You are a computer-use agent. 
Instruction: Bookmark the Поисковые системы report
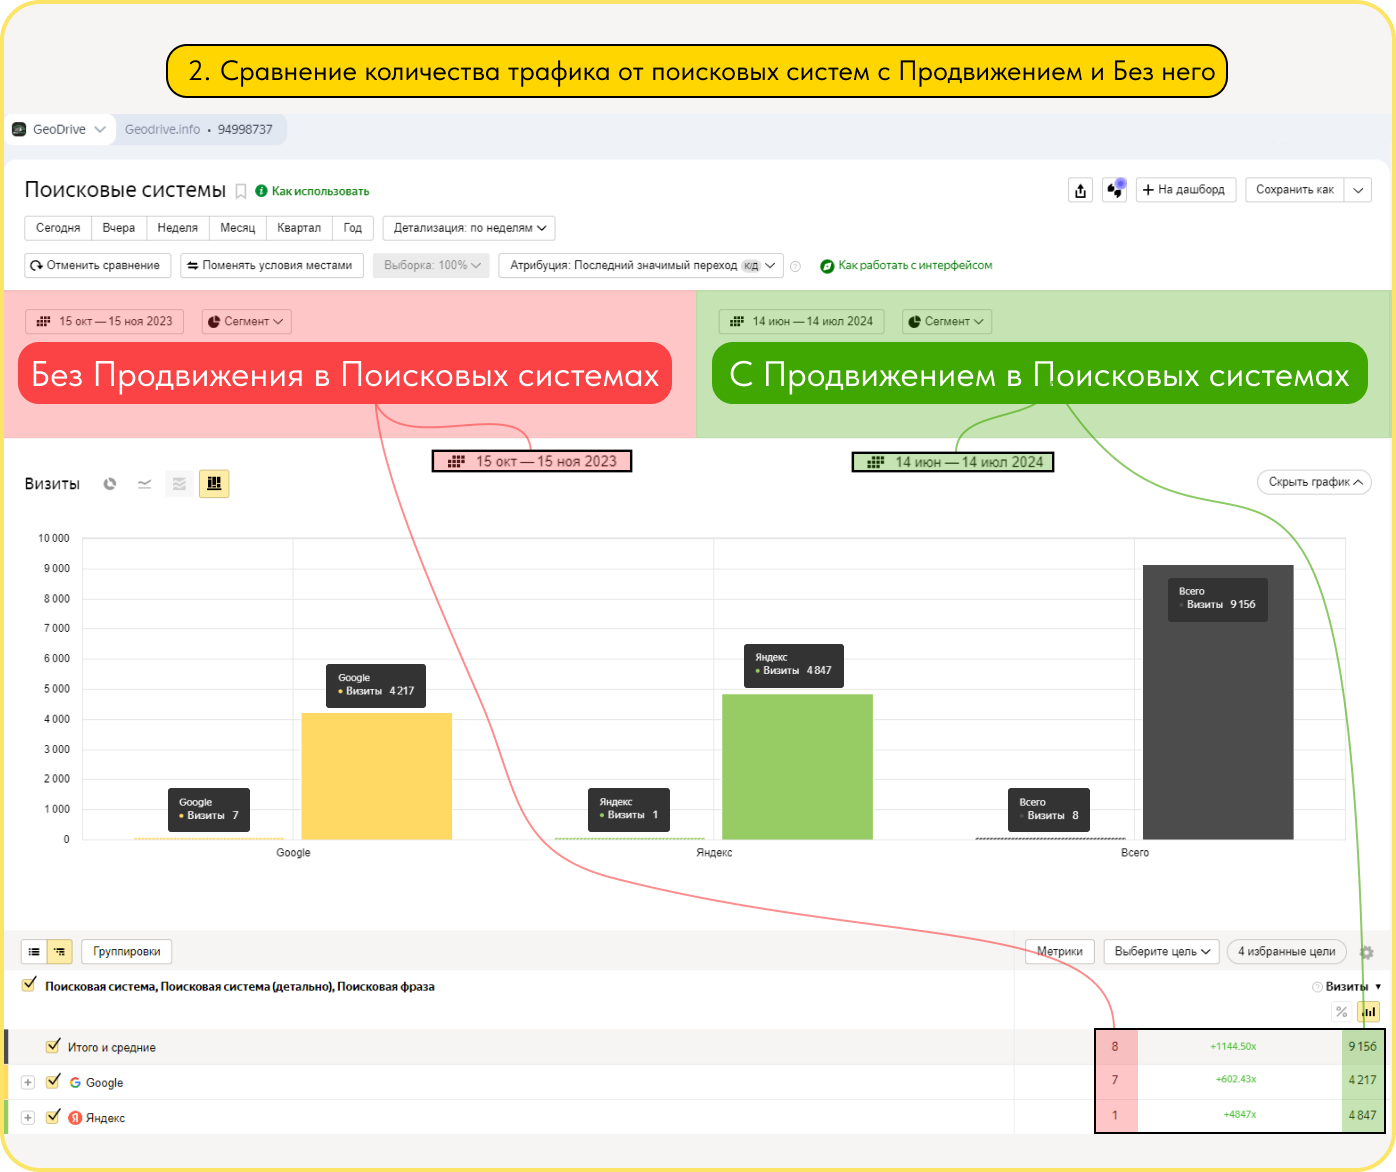point(241,191)
